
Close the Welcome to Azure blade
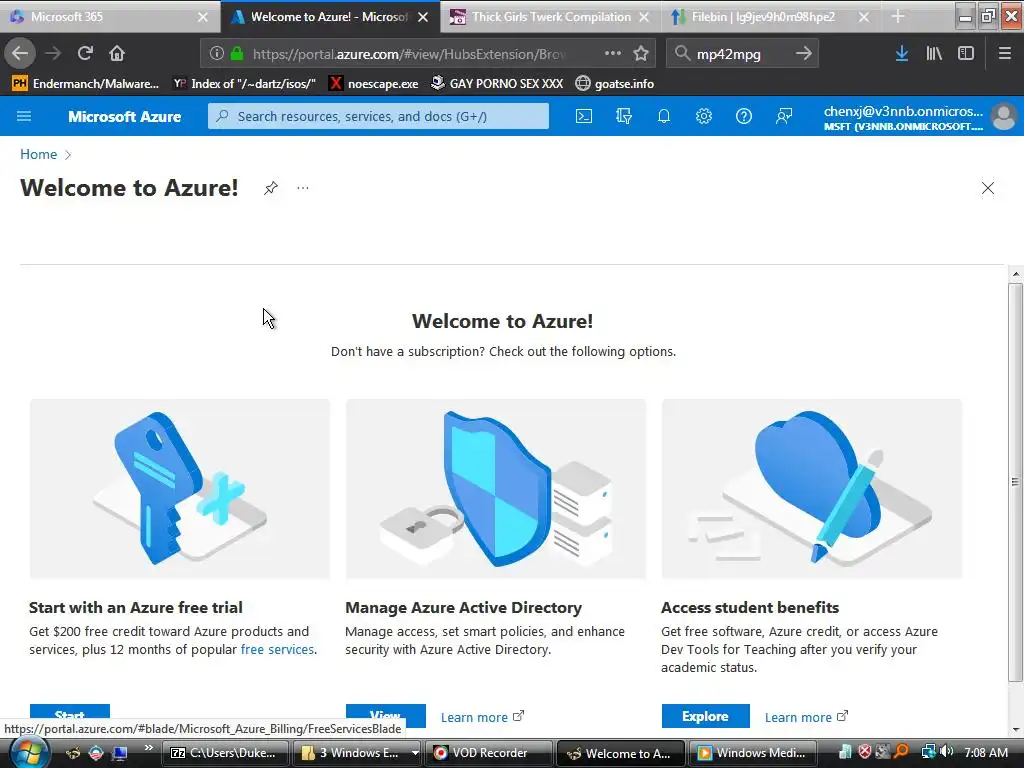click(x=987, y=188)
